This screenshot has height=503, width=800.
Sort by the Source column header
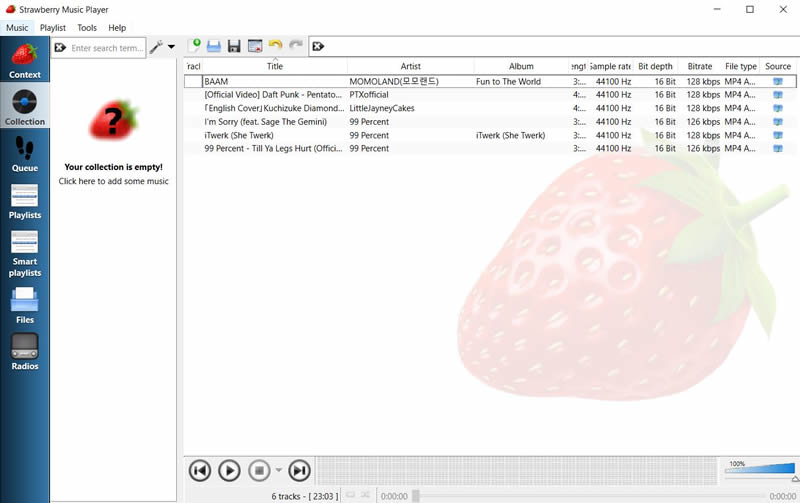click(x=778, y=66)
